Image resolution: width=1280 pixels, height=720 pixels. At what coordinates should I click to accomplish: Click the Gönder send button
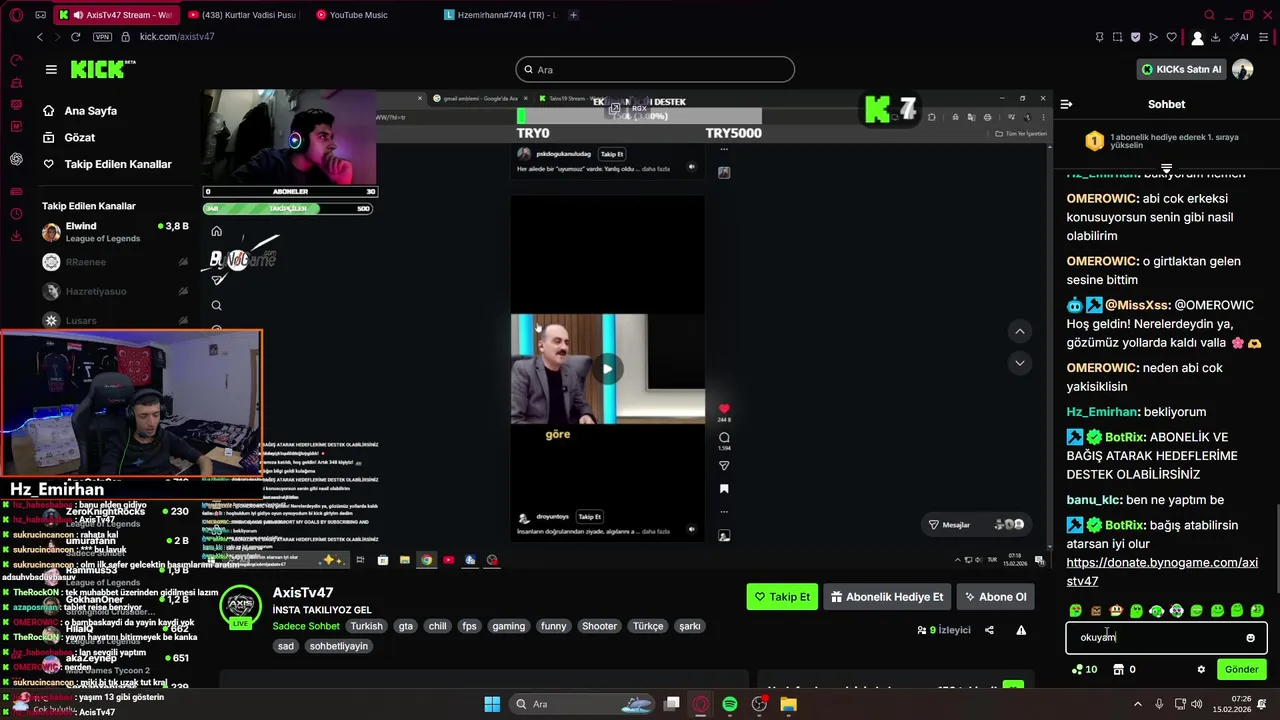[x=1241, y=669]
